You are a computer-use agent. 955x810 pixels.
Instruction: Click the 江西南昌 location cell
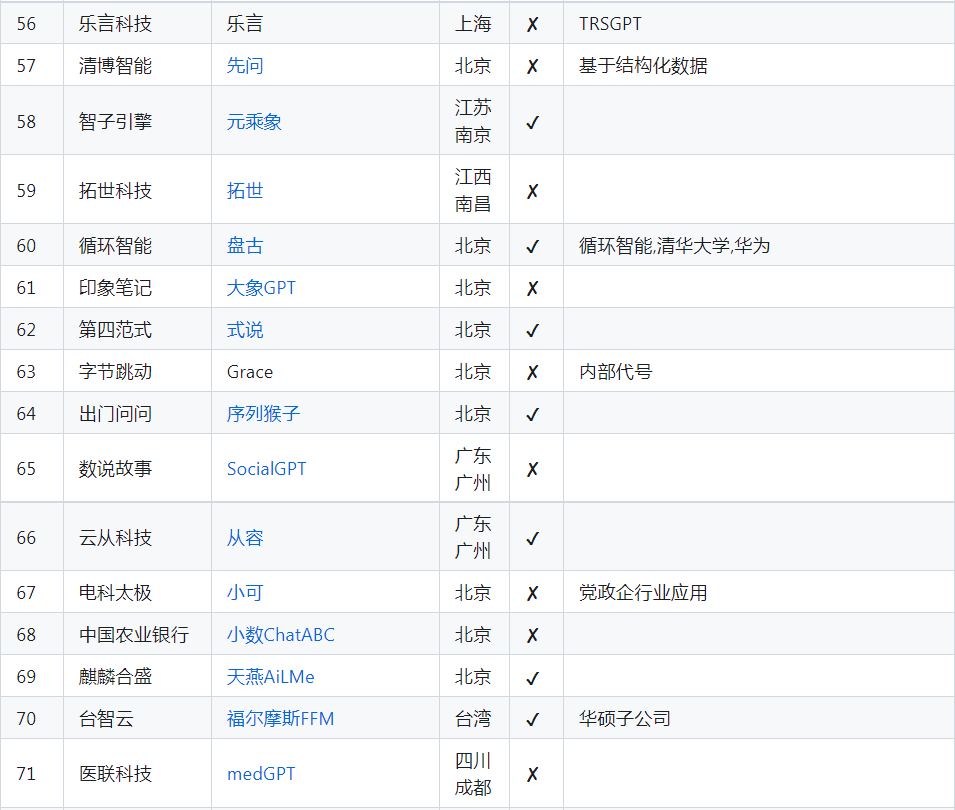(474, 190)
